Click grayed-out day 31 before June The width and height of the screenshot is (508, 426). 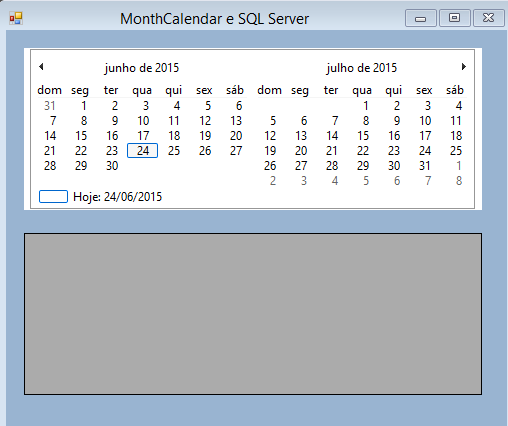50,106
